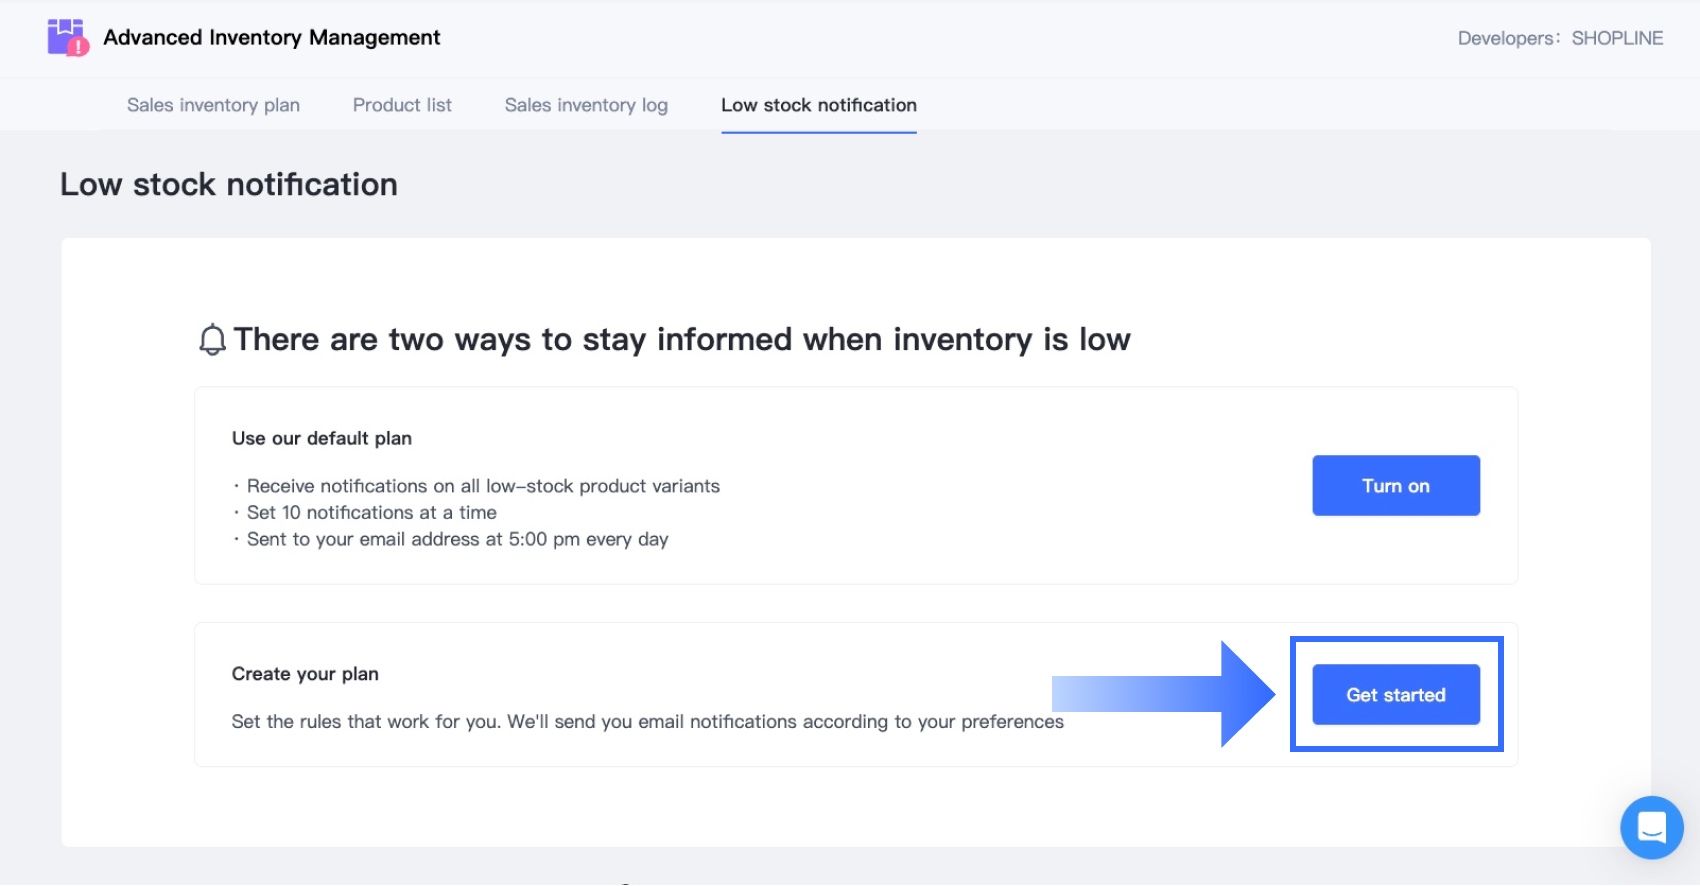Click the bell icon beside the heading
Screen dimensions: 1700x886
tap(212, 340)
